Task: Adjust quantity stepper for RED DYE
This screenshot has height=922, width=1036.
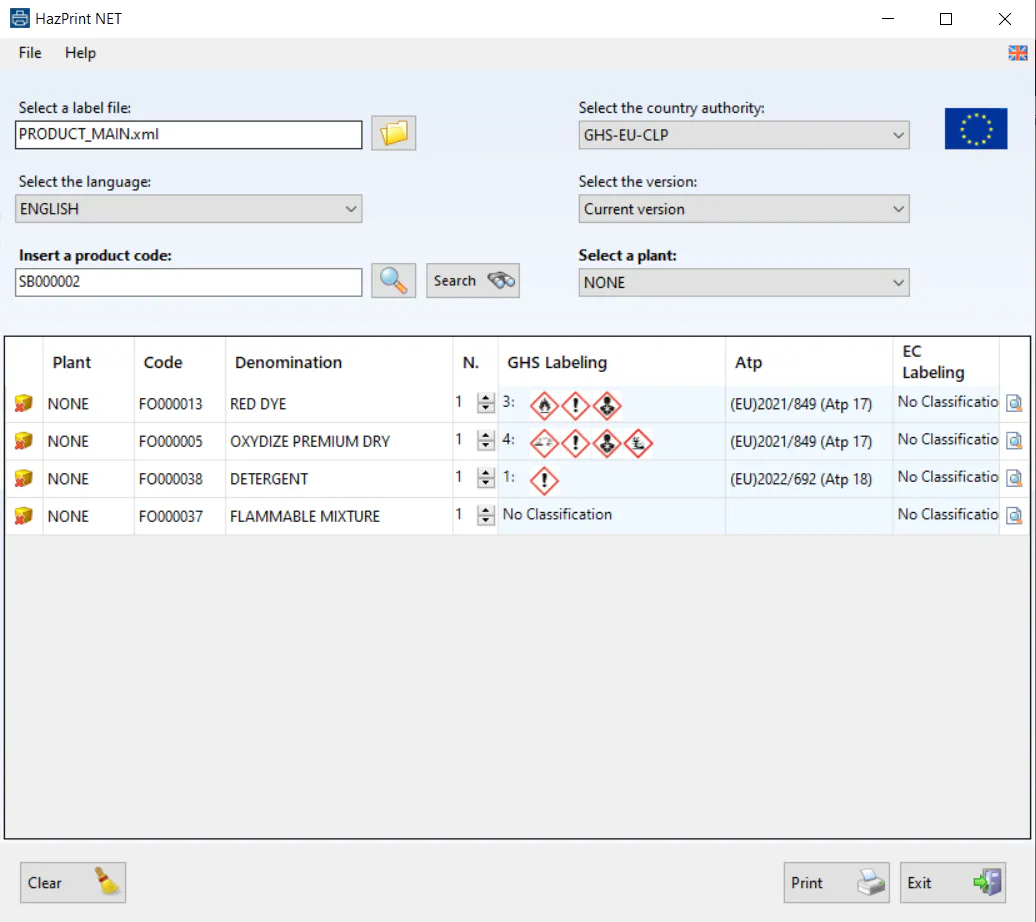Action: [486, 403]
